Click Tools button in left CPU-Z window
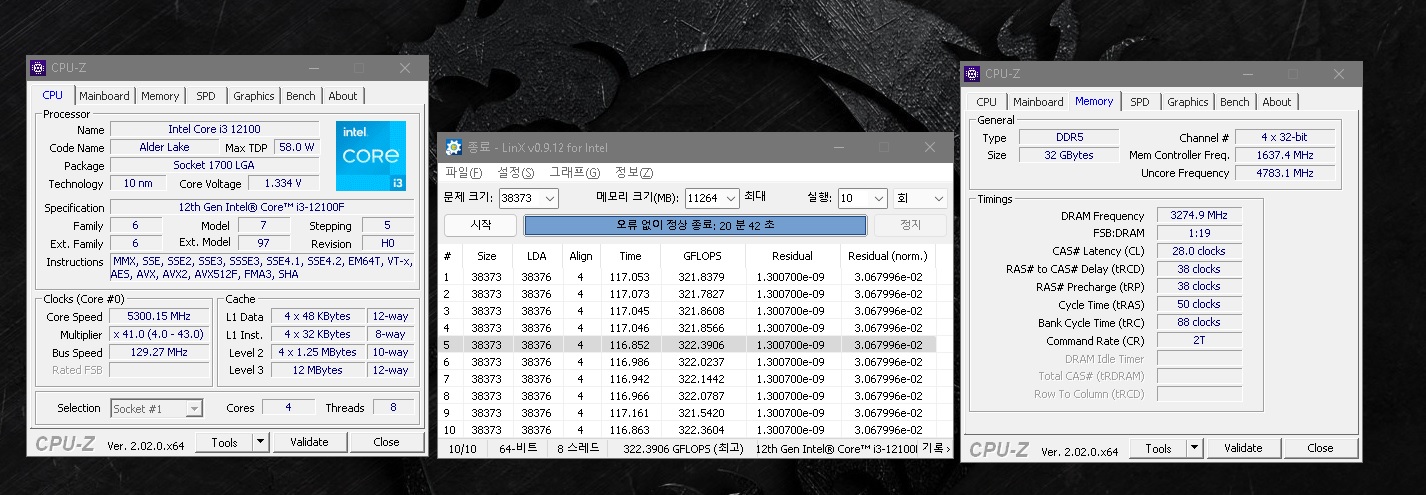 224,442
